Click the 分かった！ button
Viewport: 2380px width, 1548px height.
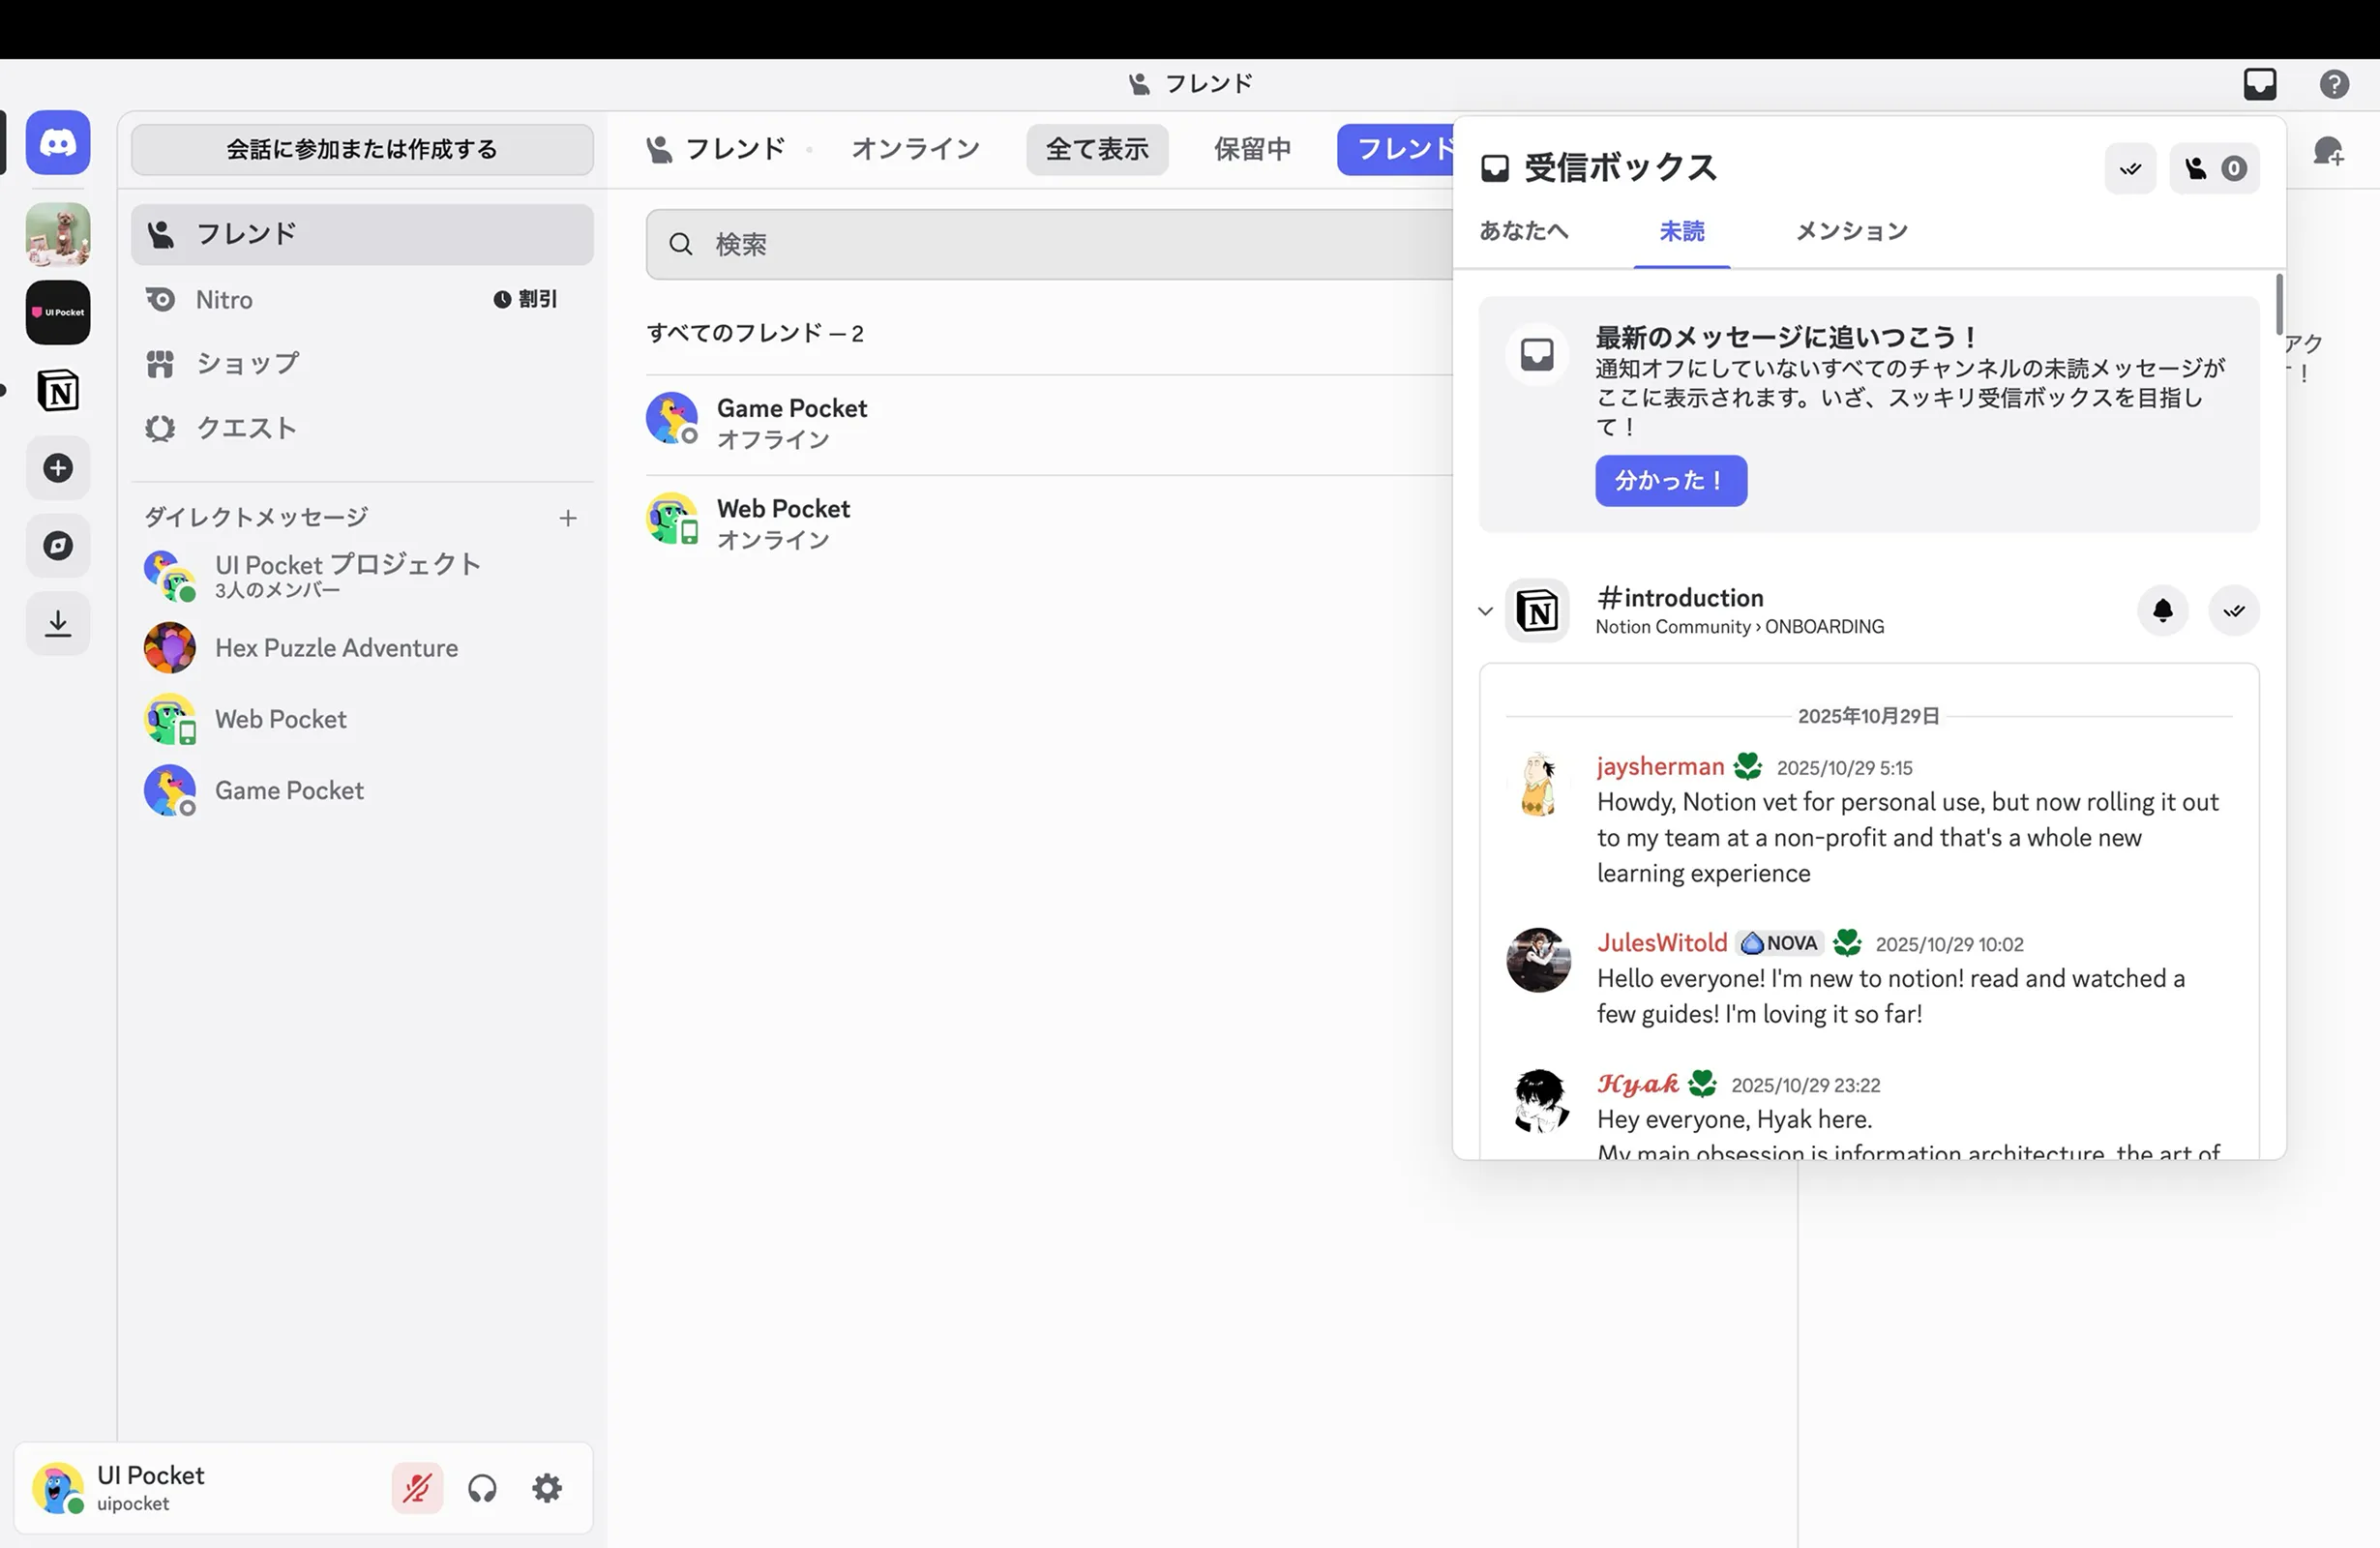1671,481
